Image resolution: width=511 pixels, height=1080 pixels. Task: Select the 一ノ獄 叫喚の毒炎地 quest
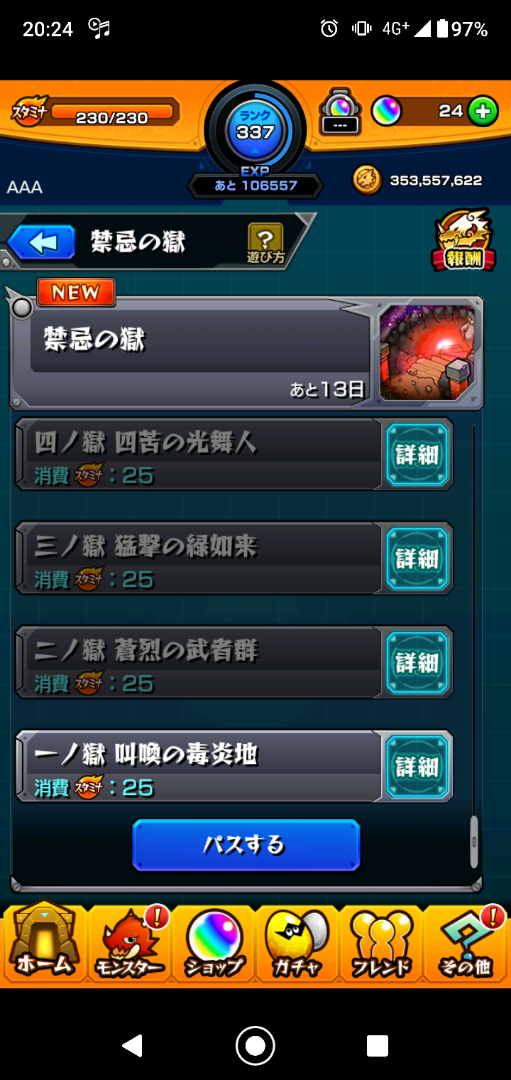coord(198,767)
